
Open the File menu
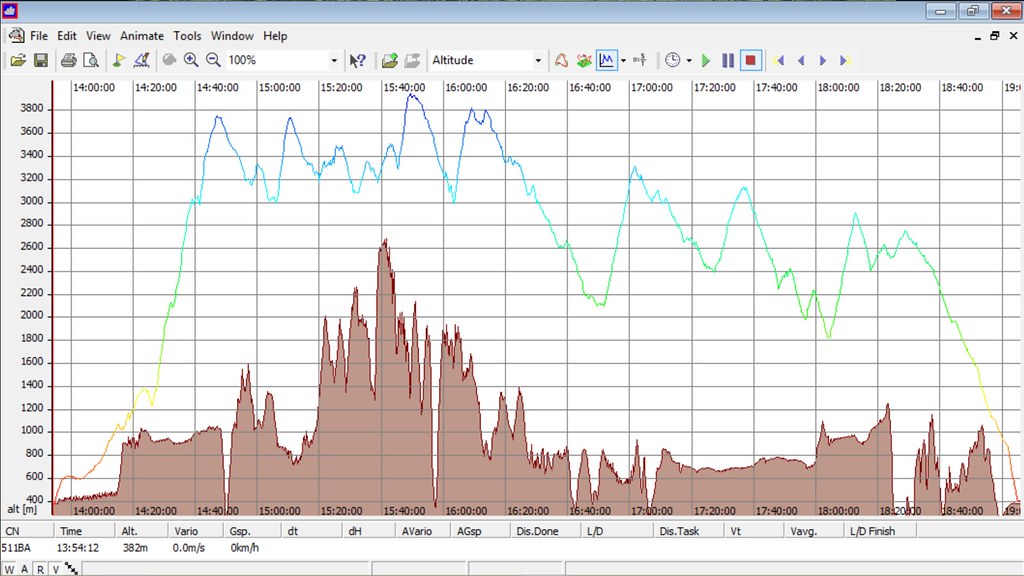tap(39, 36)
